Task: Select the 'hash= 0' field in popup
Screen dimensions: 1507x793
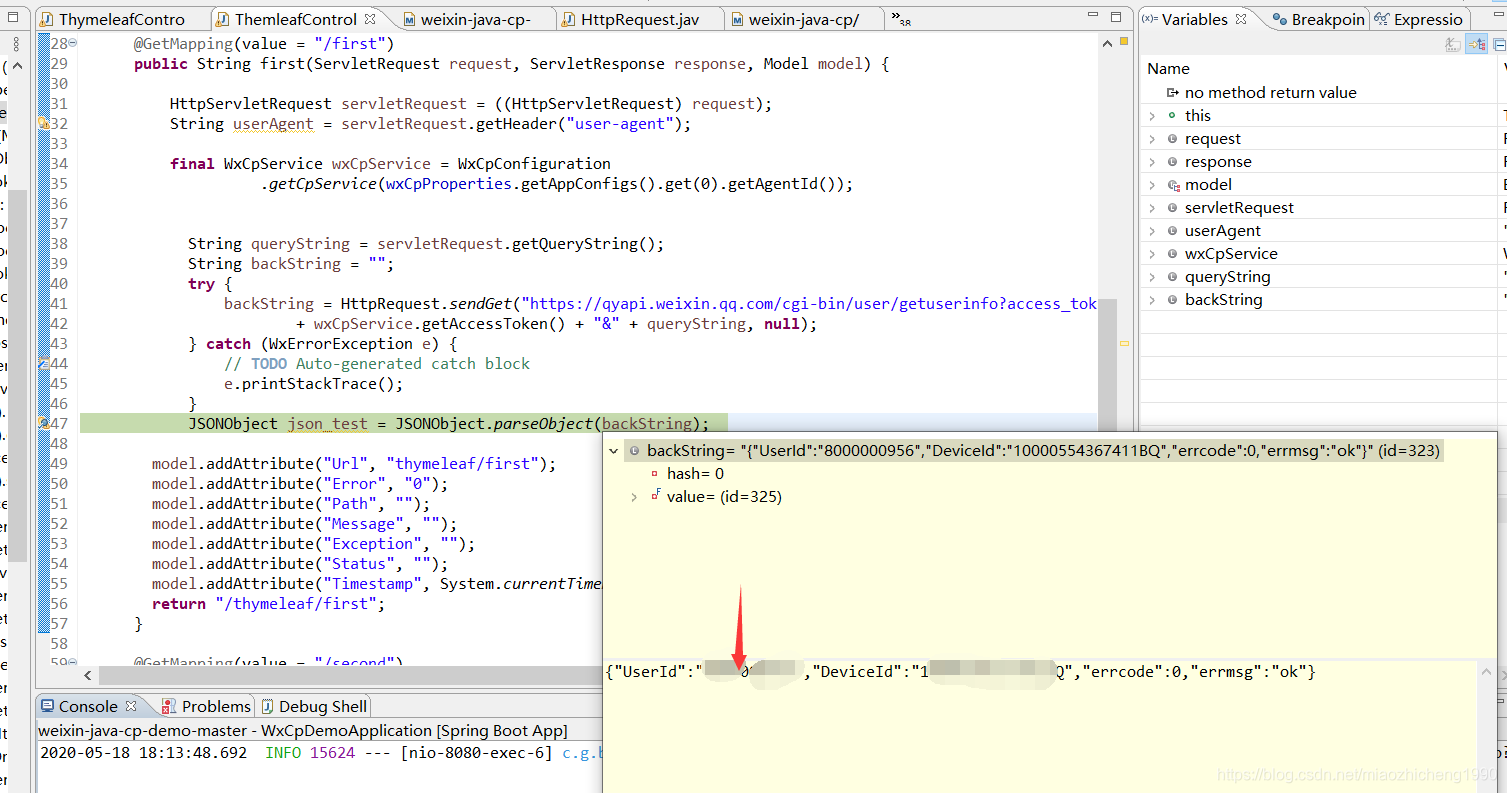Action: click(x=695, y=474)
